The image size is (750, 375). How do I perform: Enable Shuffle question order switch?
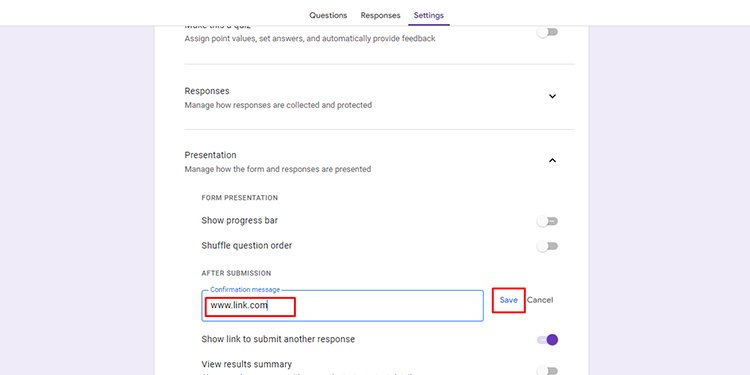[x=547, y=246]
